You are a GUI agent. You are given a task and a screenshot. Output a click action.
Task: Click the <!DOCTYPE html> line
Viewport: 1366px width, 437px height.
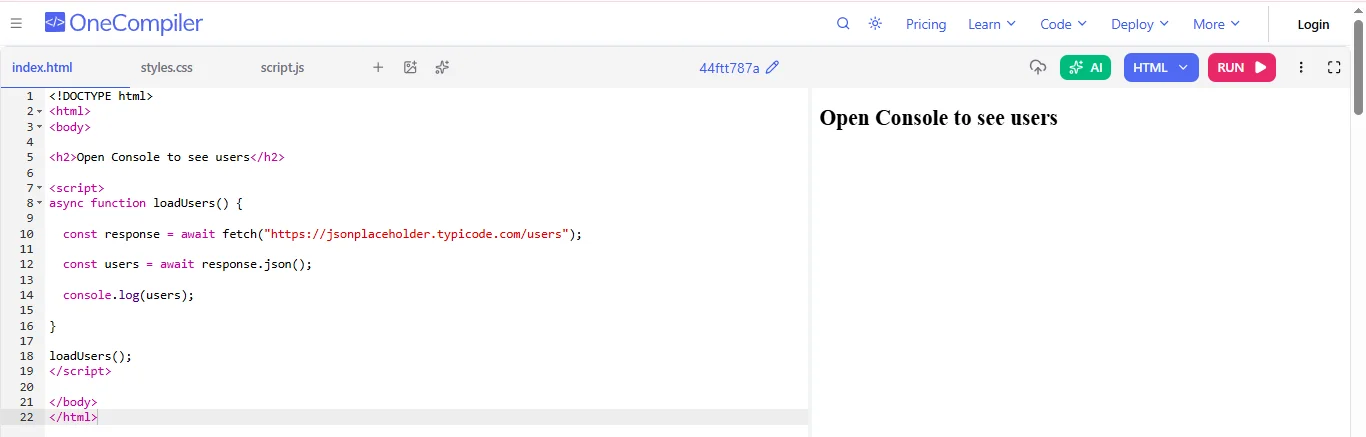point(101,97)
